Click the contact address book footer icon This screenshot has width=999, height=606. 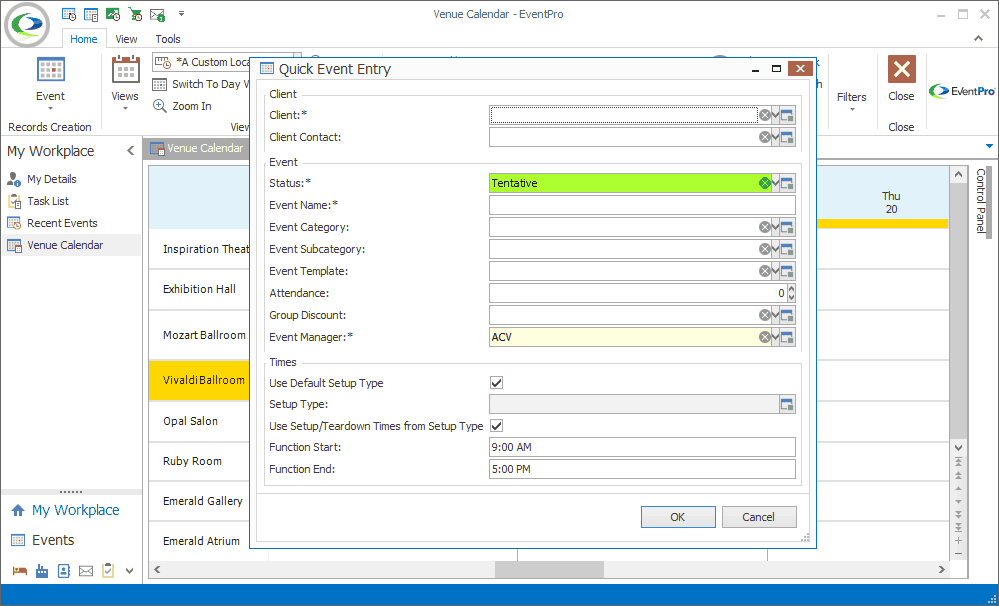(64, 571)
